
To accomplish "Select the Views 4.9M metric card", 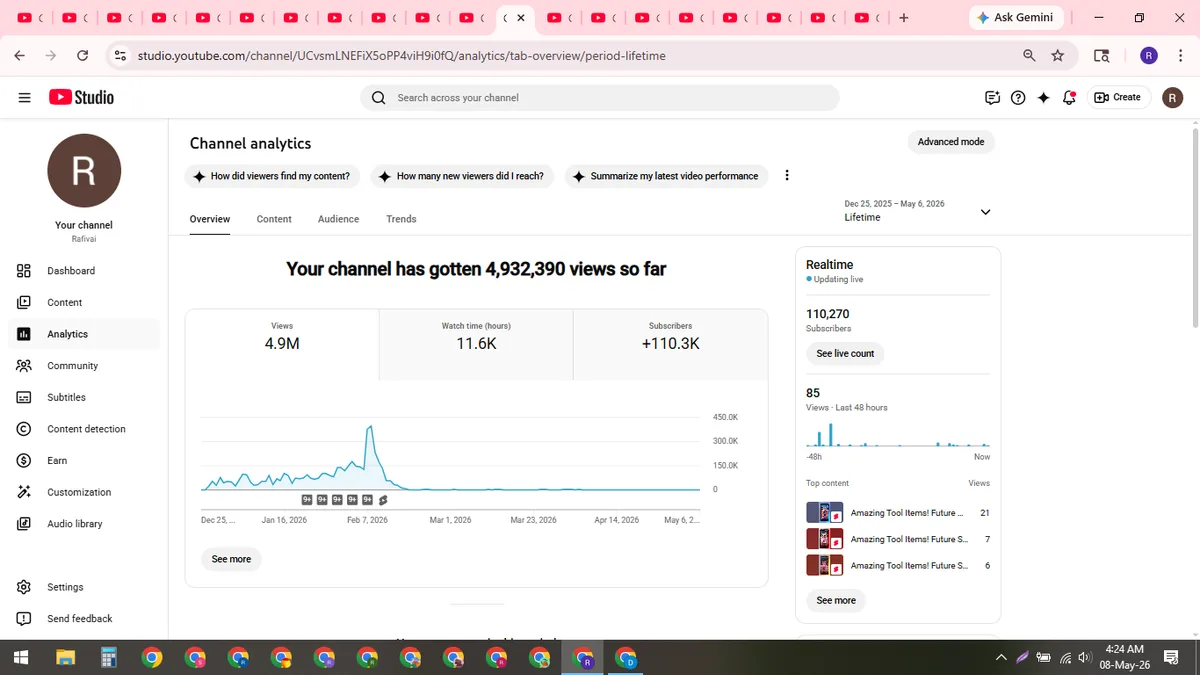I will coord(282,344).
